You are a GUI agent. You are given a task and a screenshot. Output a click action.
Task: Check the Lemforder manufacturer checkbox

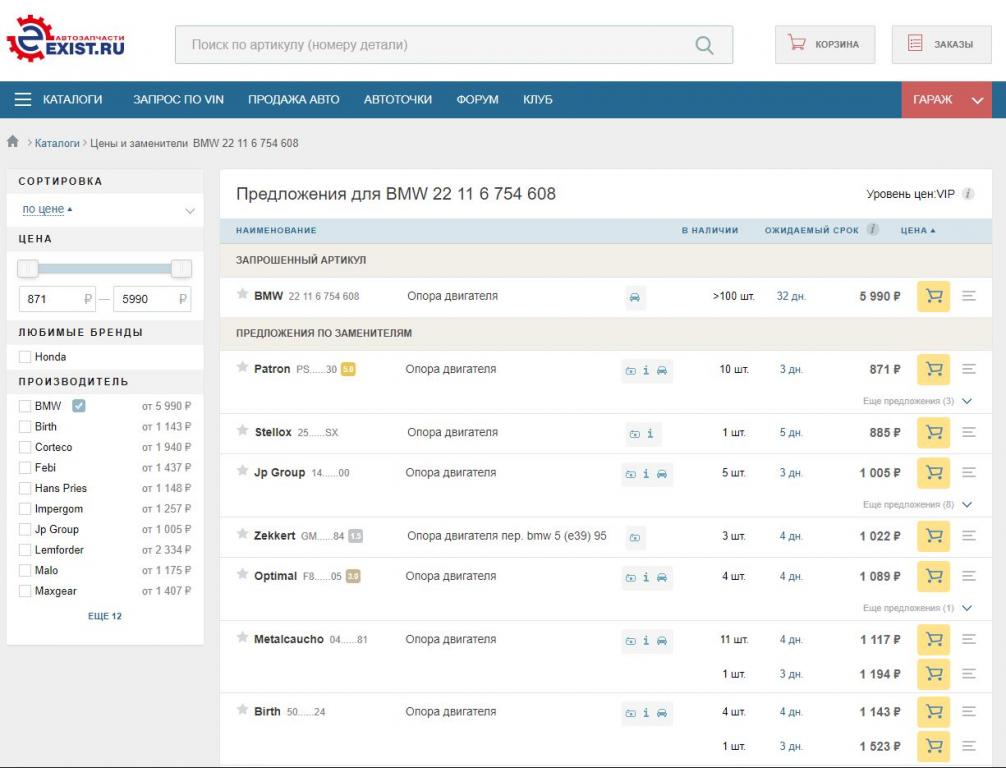point(25,550)
